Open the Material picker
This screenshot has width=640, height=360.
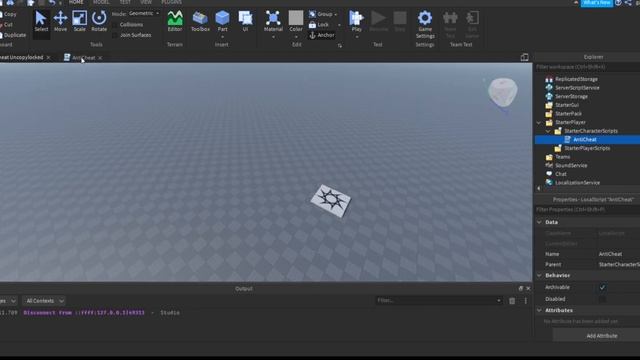273,21
